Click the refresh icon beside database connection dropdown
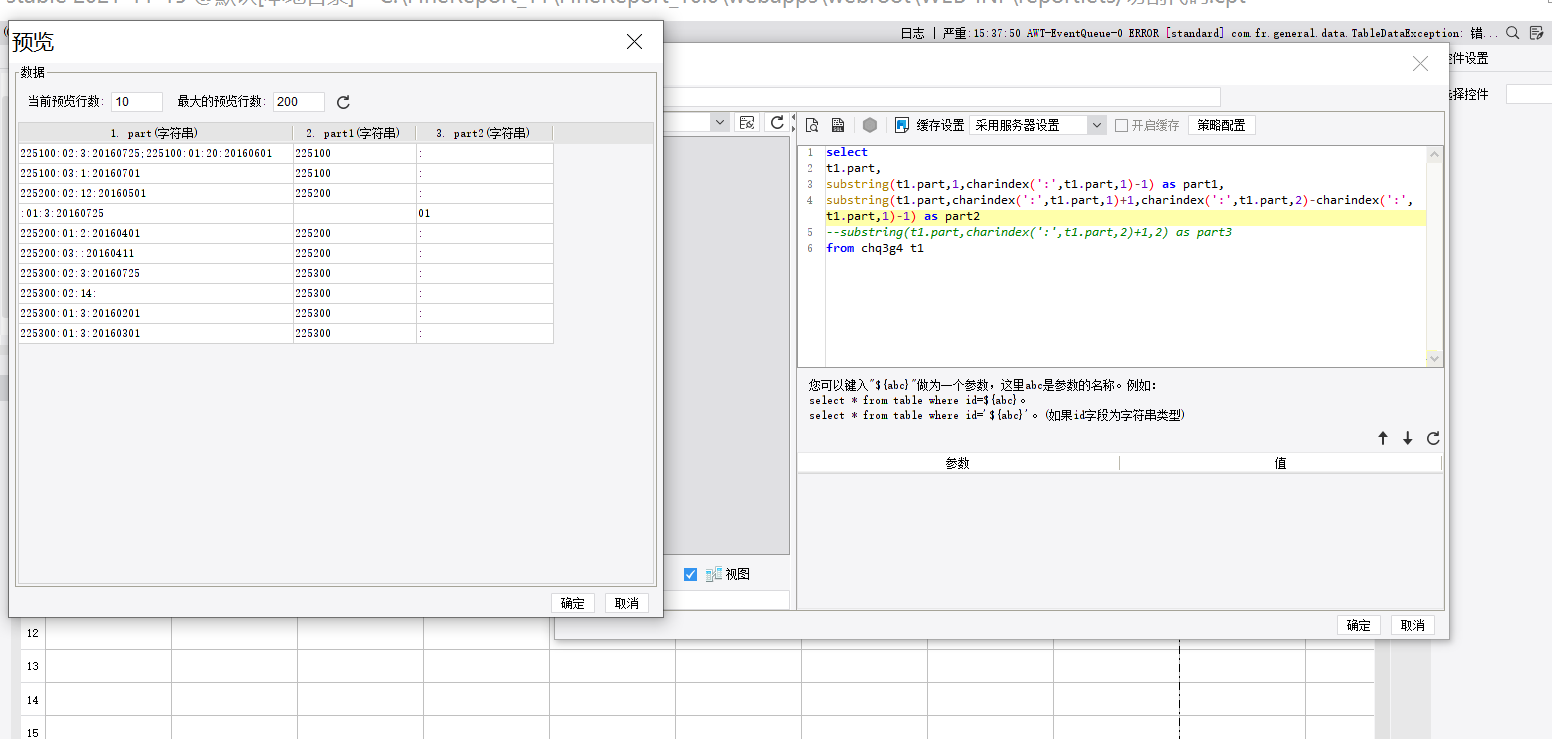The width and height of the screenshot is (1552, 739). [776, 122]
